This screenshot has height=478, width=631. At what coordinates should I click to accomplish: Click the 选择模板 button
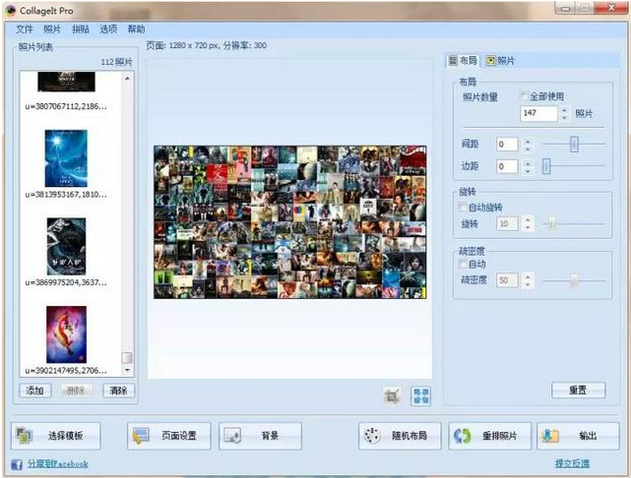pyautogui.click(x=56, y=436)
